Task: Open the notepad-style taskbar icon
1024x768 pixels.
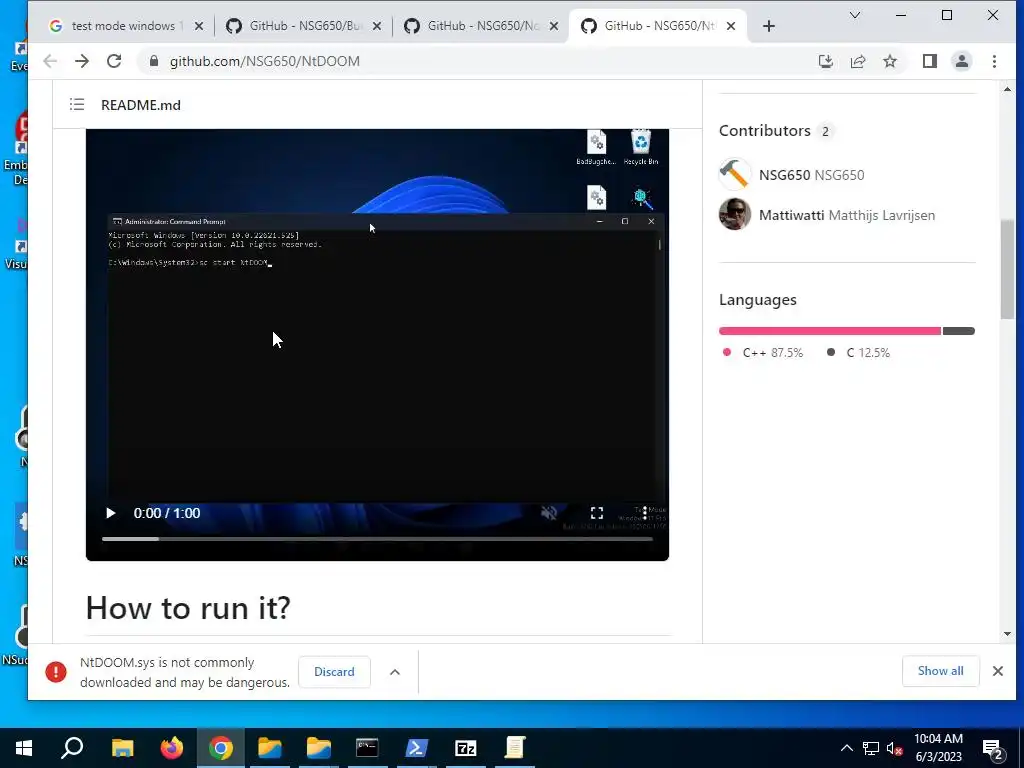Action: (x=515, y=748)
